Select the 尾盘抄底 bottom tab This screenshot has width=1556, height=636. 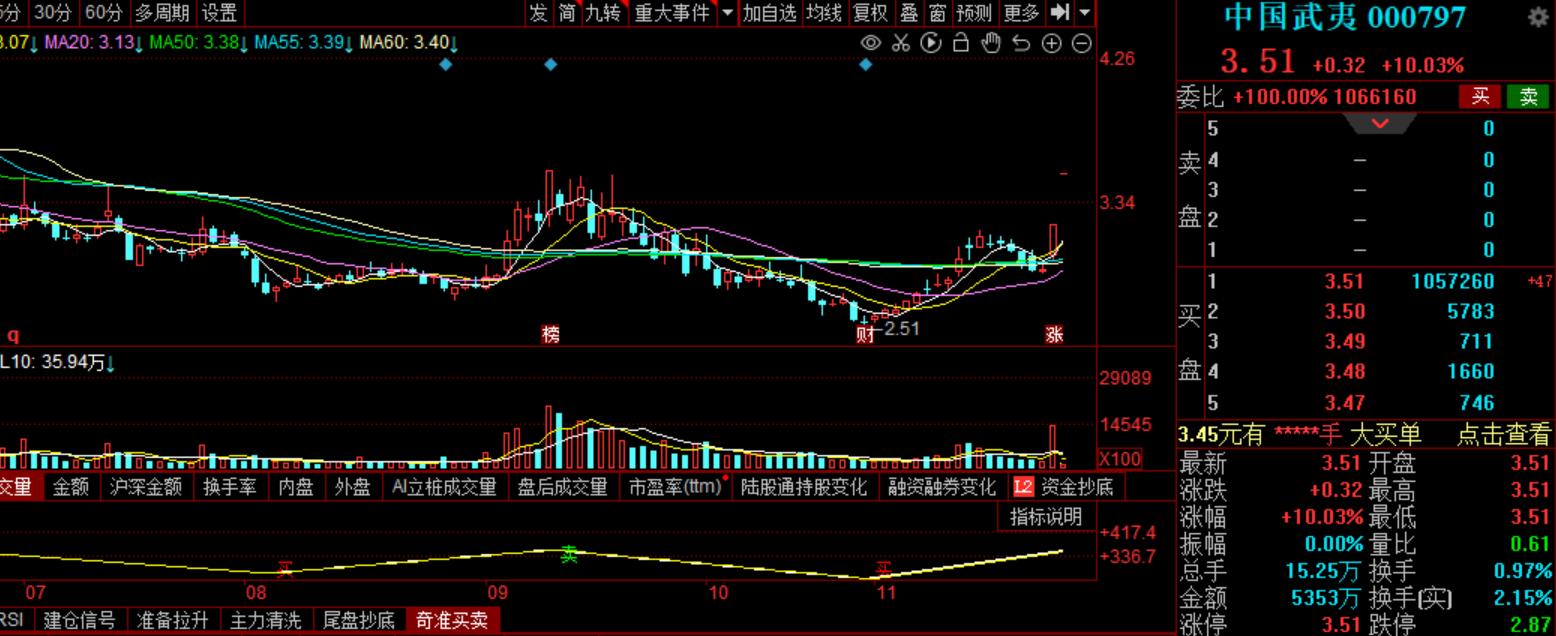point(359,620)
